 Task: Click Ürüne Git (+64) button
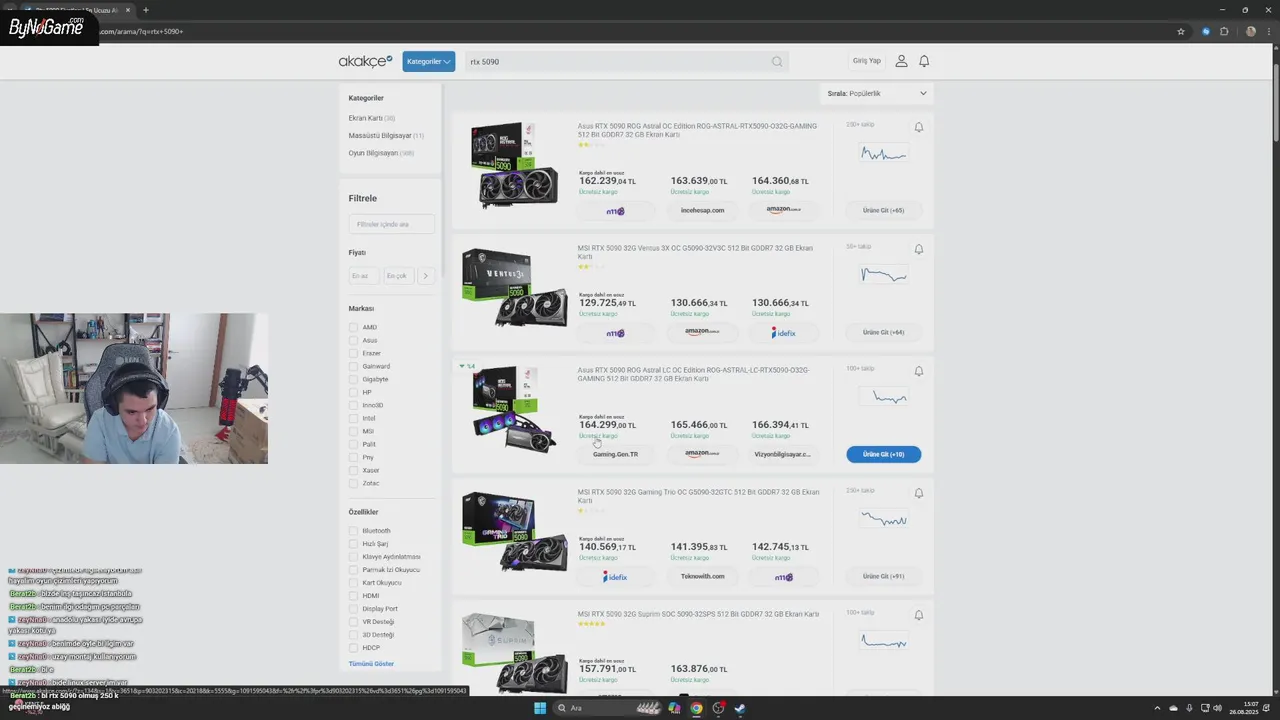[x=883, y=332]
